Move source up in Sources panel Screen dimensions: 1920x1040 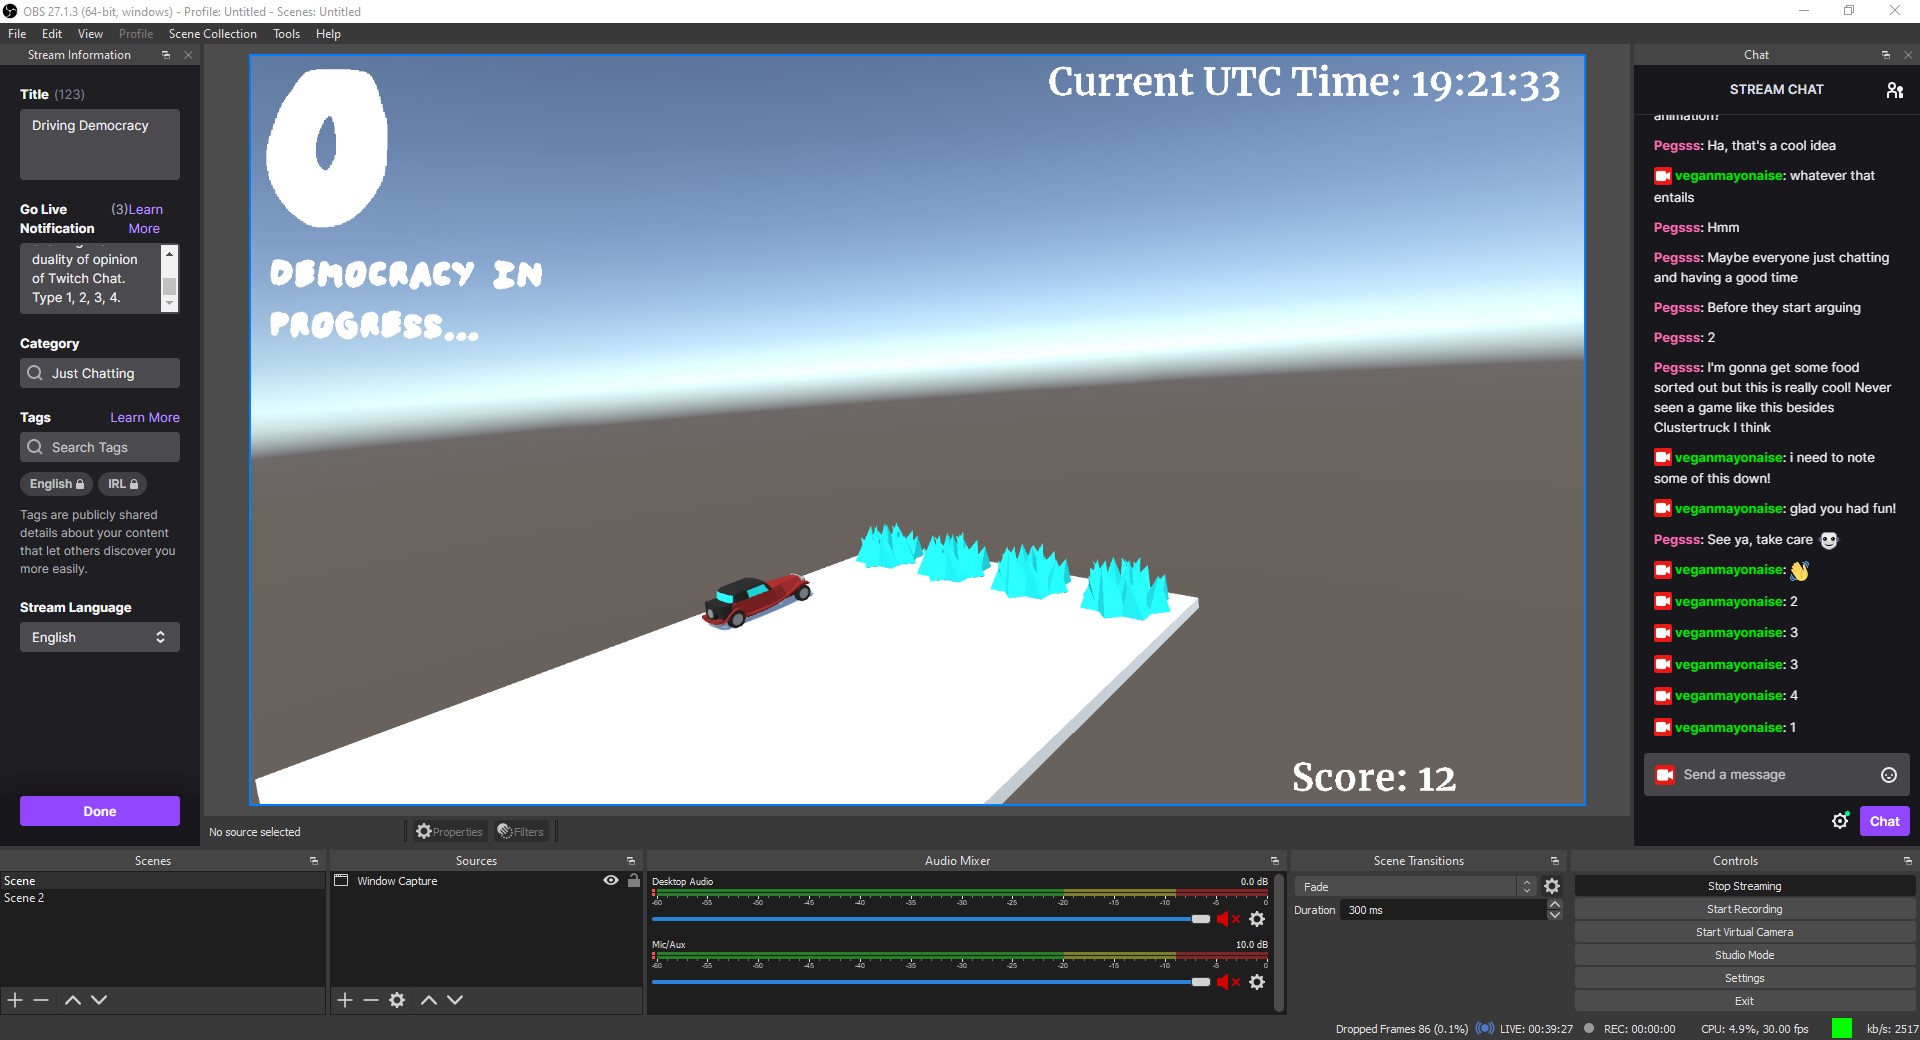click(x=429, y=1000)
